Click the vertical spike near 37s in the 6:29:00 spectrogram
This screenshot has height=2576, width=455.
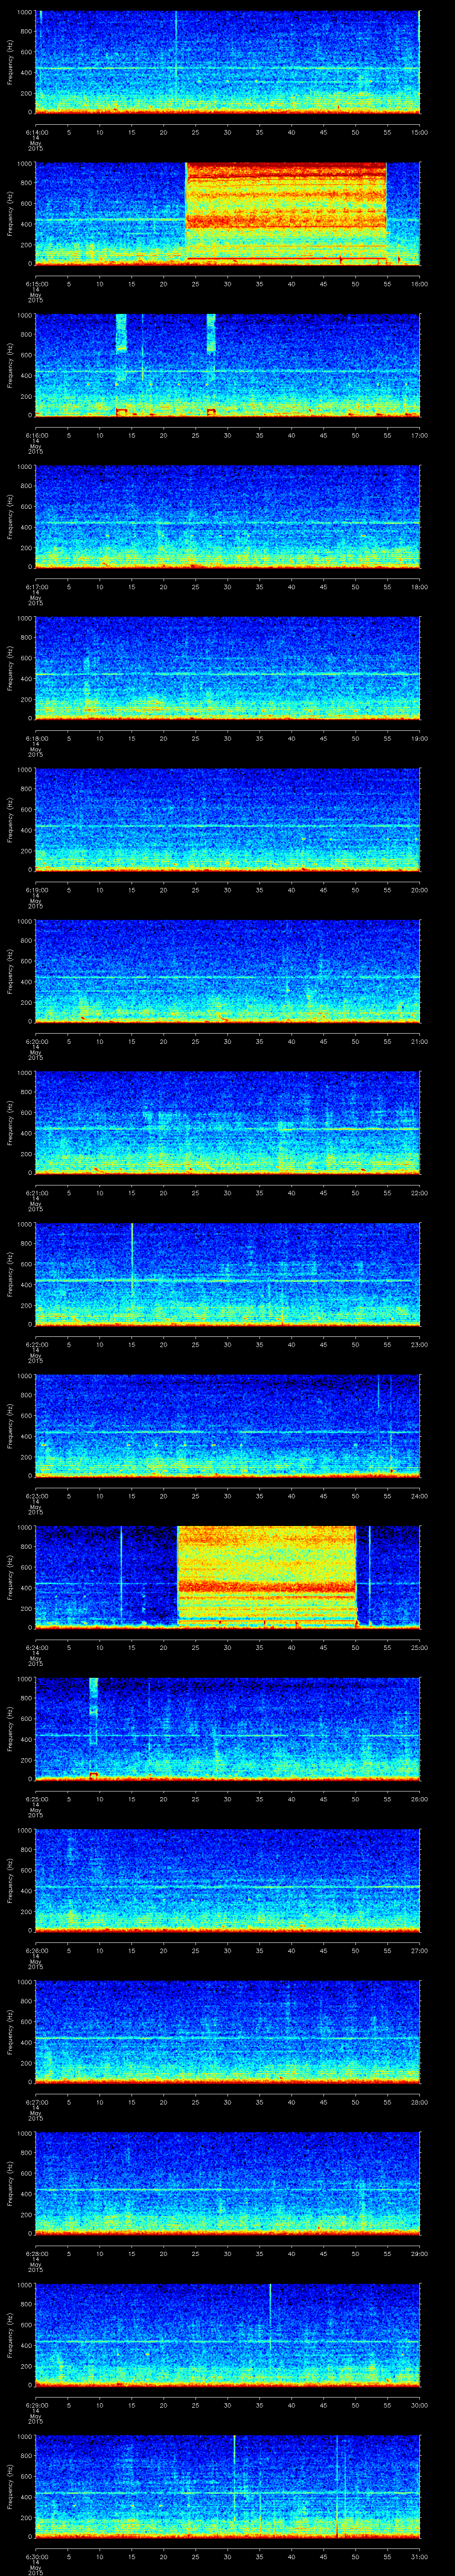click(270, 2318)
